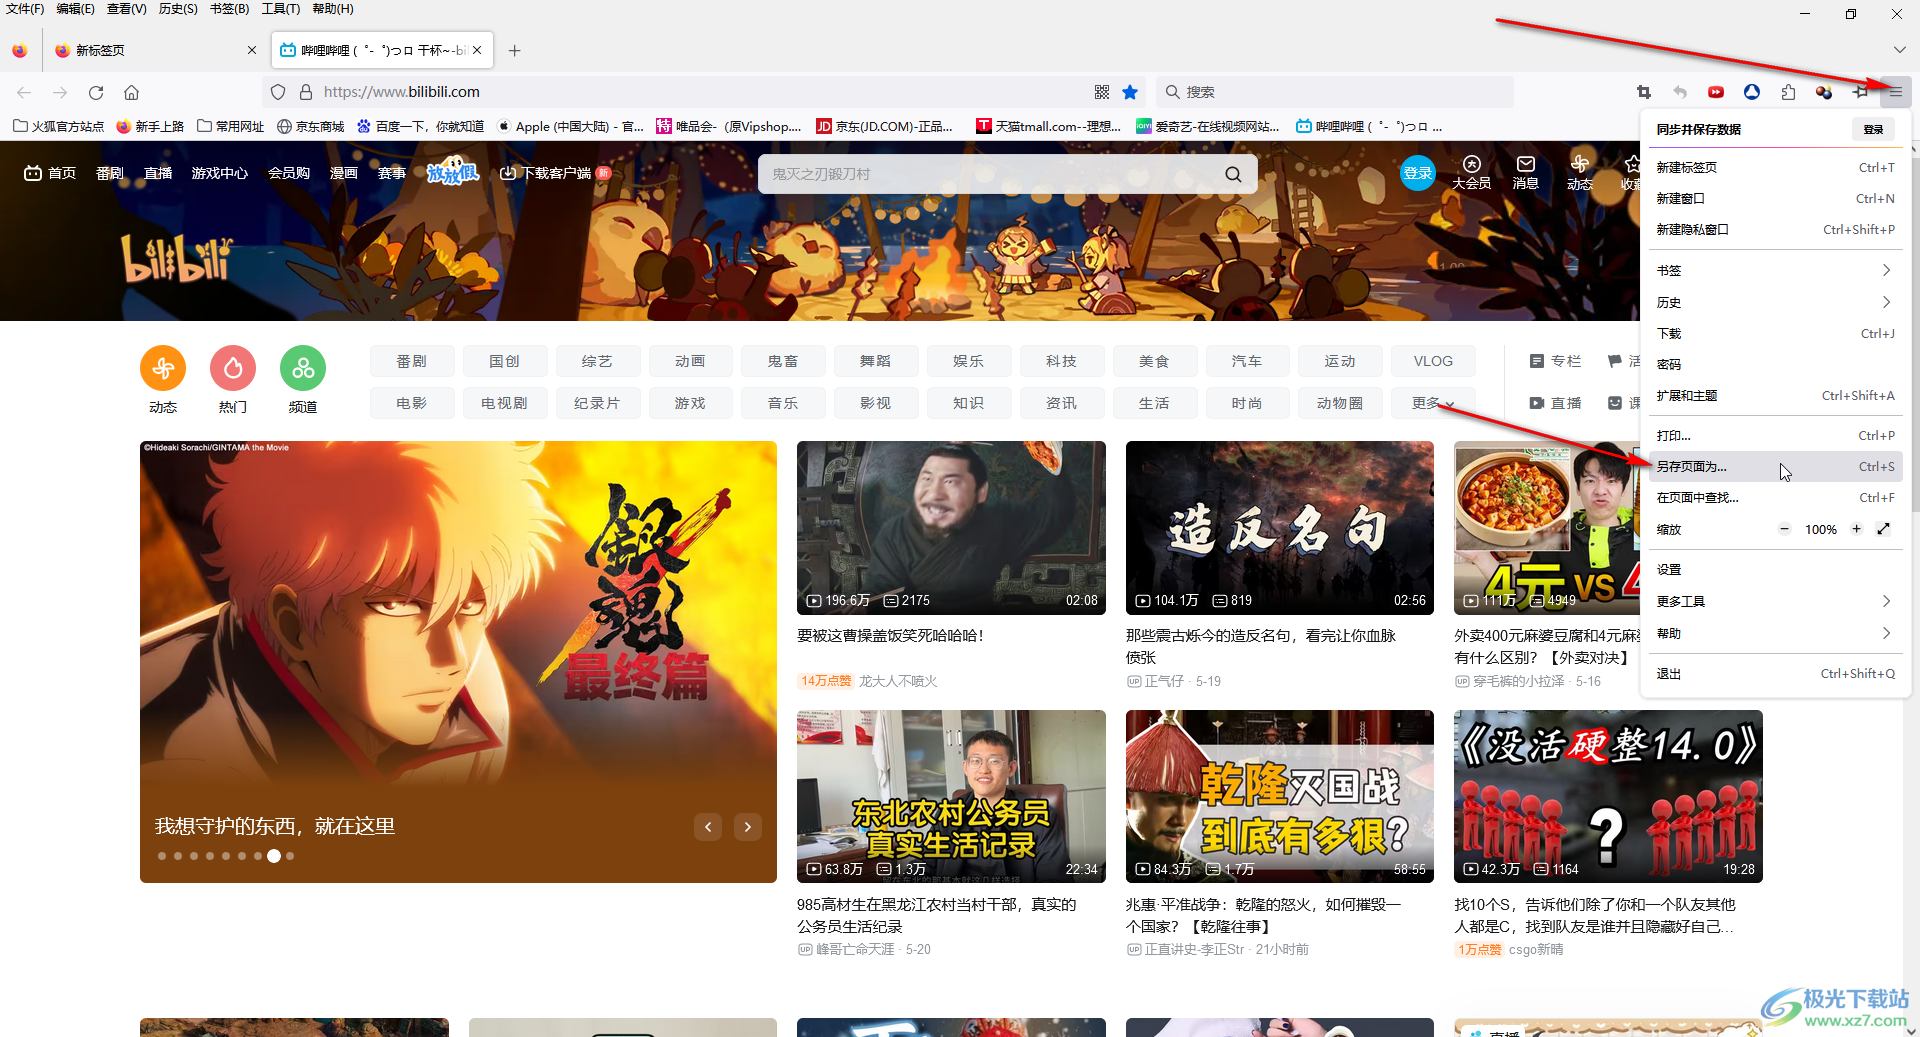Open the 火狐官方站点 bookmark folder
Viewport: 1920px width, 1037px height.
(58, 126)
